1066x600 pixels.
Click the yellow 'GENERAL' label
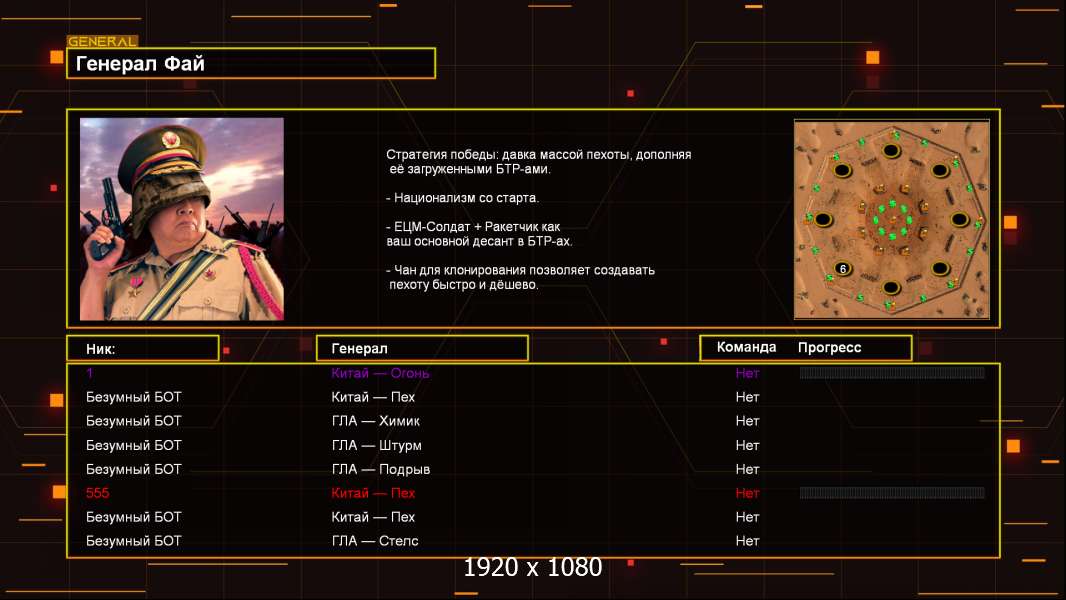tap(102, 41)
